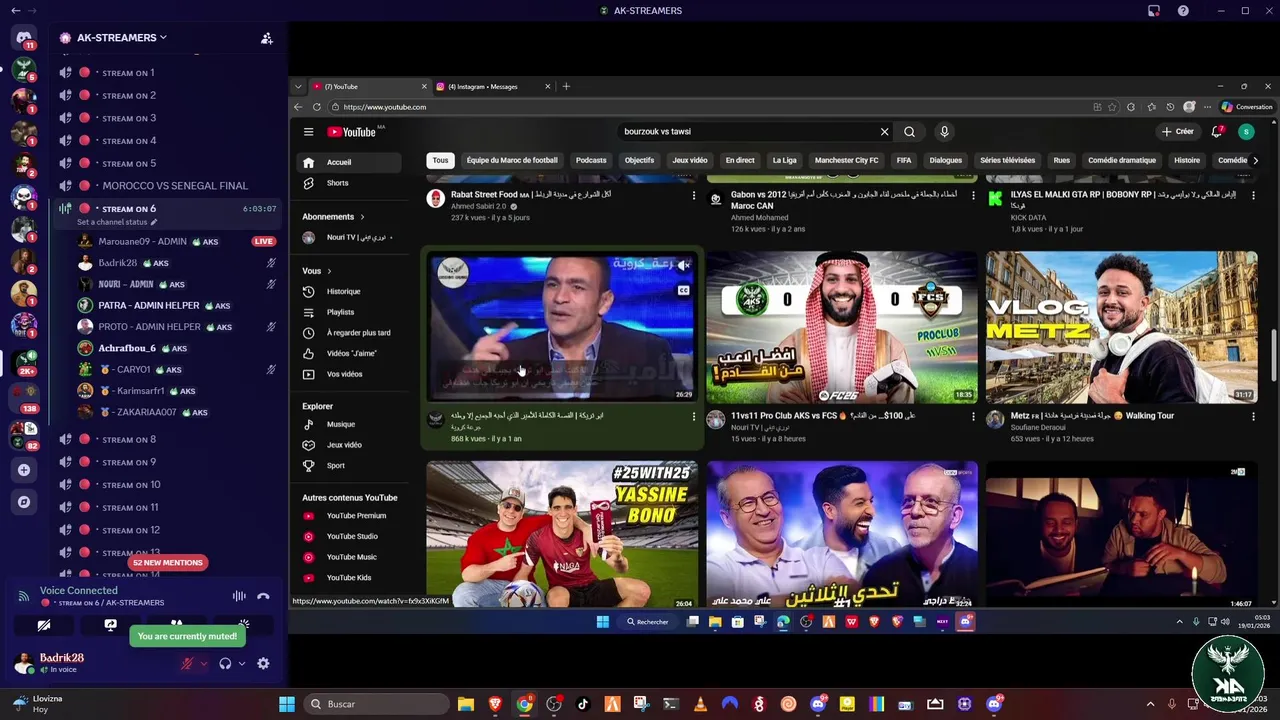Toggle captions CC on hovered video preview

(683, 291)
